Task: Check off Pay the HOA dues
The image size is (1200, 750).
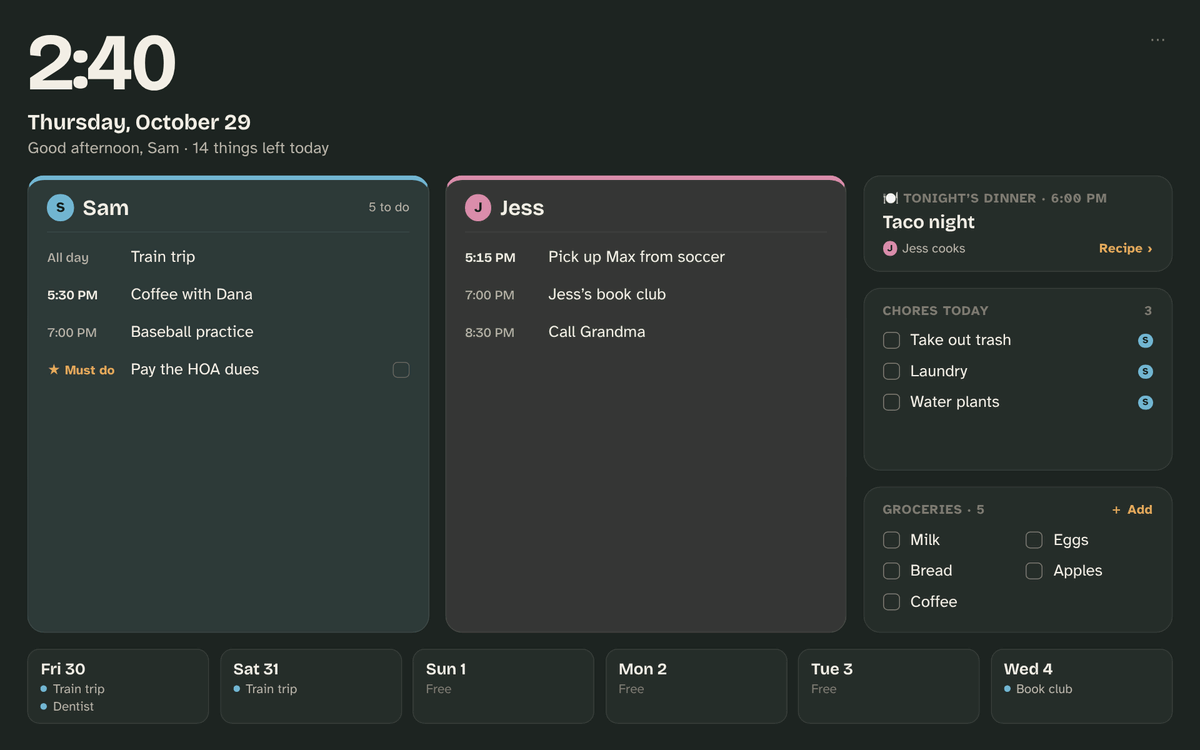Action: [401, 370]
